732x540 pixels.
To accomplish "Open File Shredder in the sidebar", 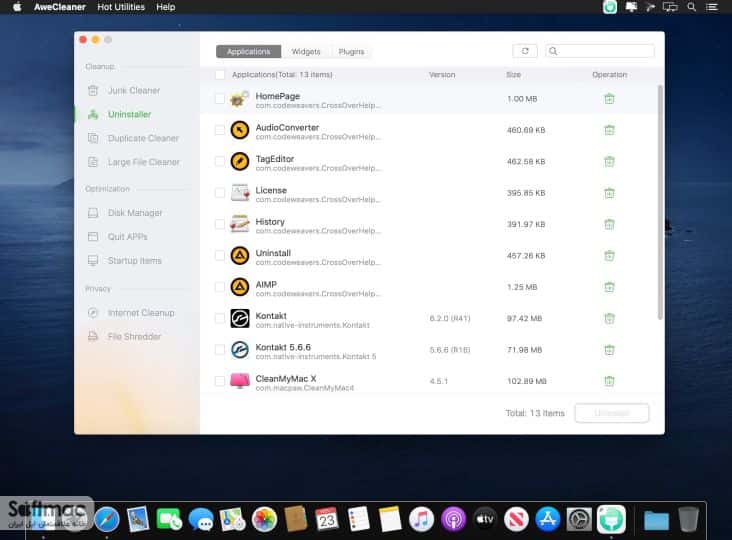I will click(124, 337).
